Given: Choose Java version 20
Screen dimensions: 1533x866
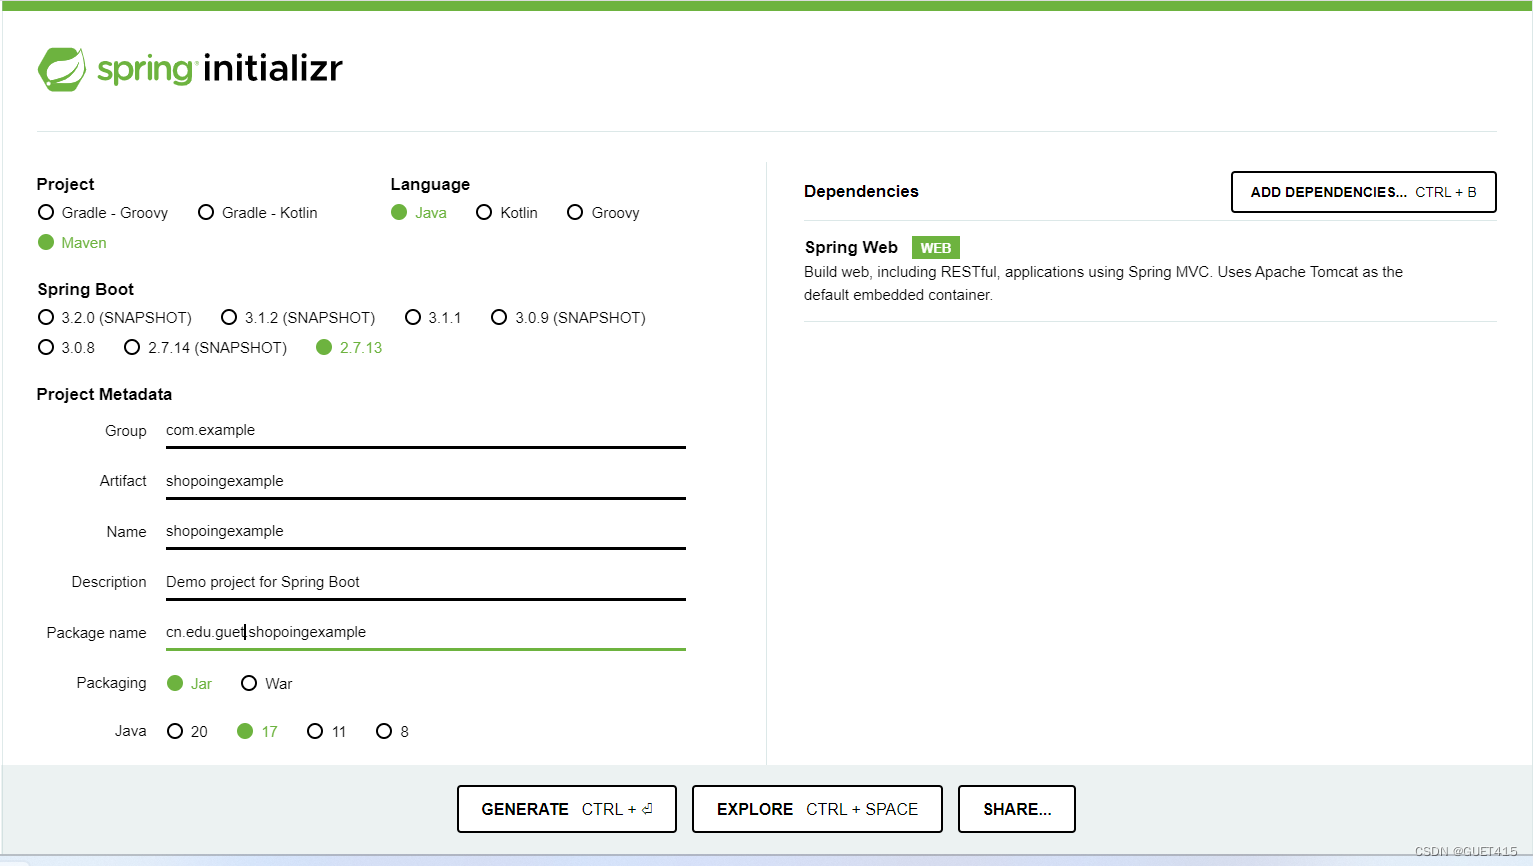Looking at the screenshot, I should point(187,732).
